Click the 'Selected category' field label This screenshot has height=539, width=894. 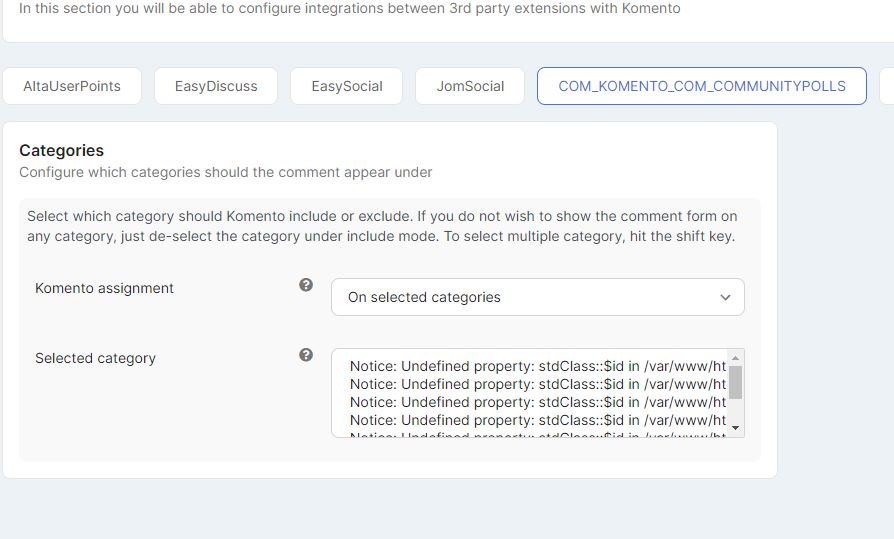(95, 358)
